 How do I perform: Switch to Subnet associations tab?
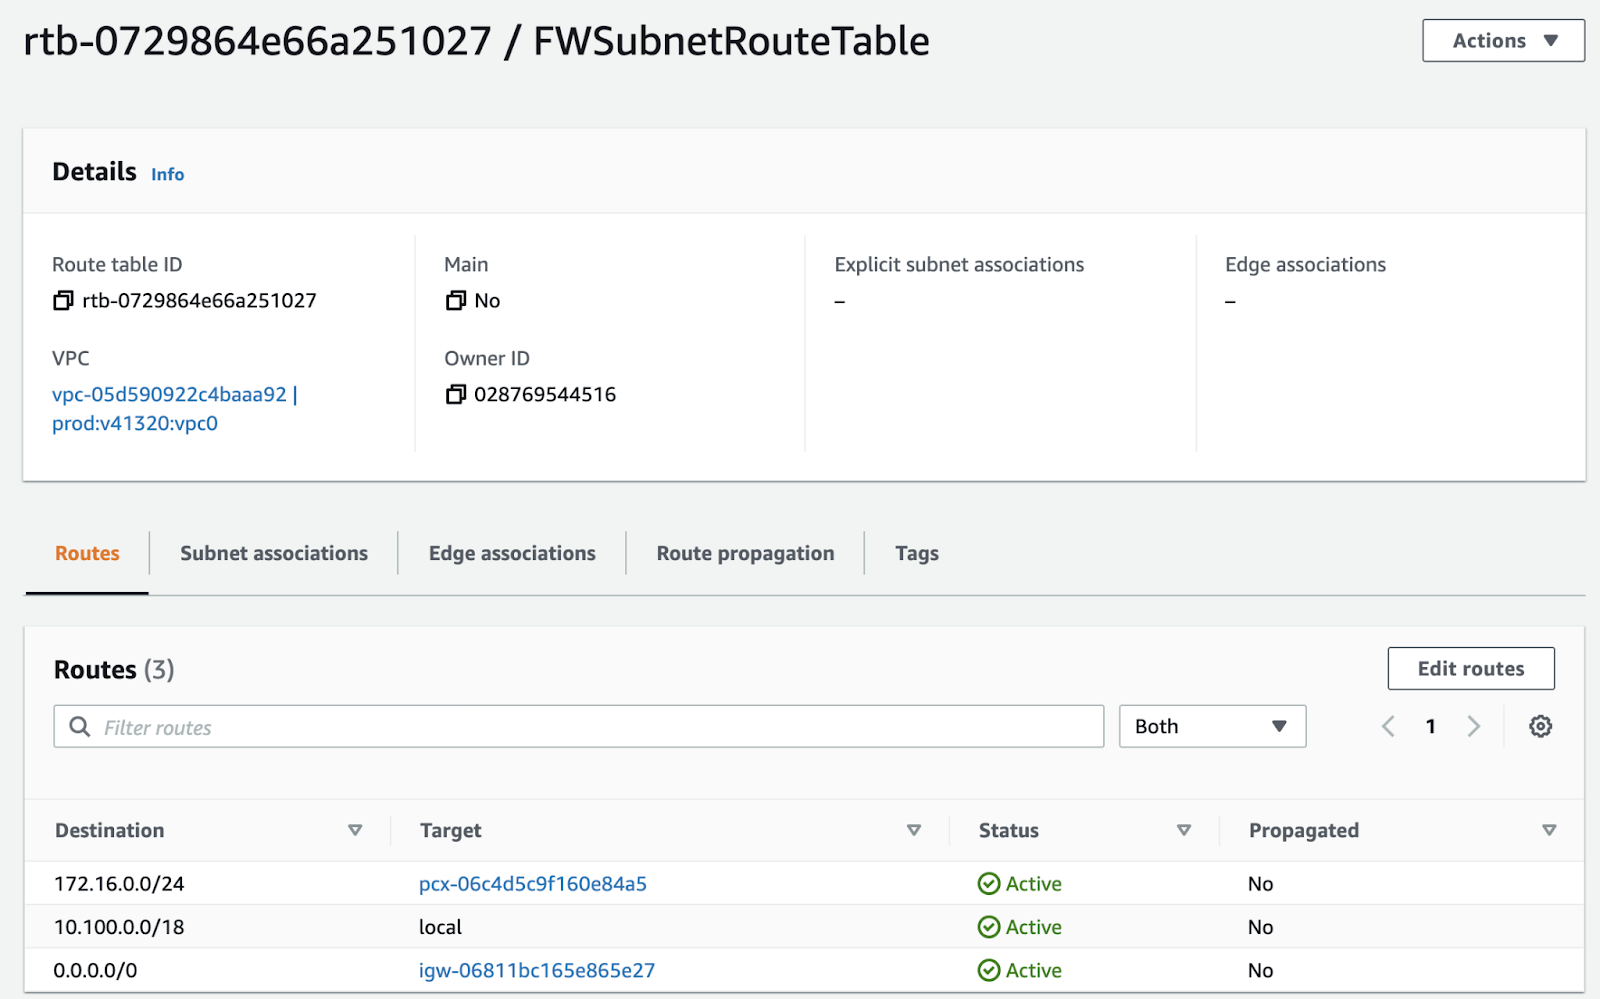274,554
